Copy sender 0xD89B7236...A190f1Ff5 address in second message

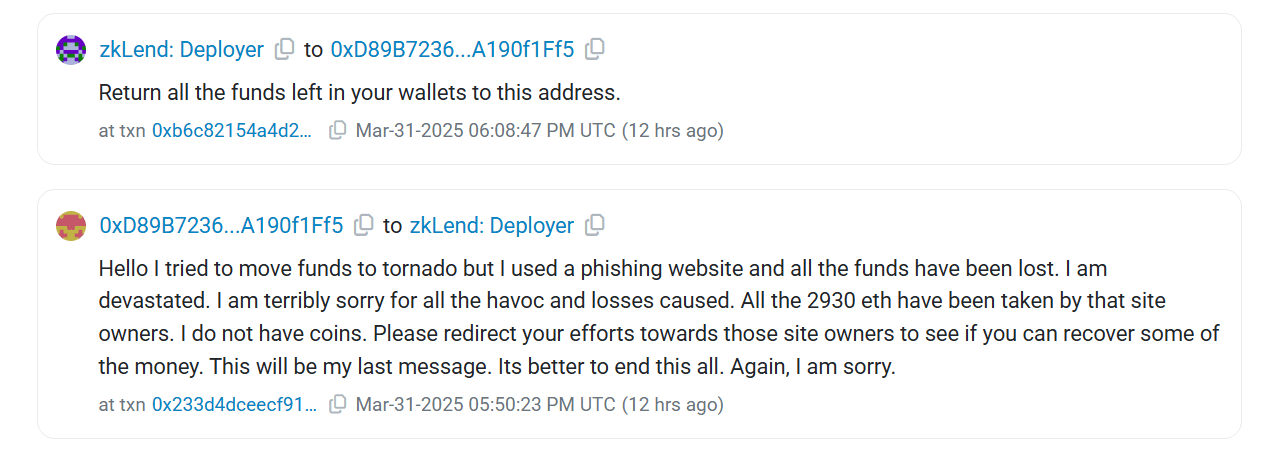[x=364, y=225]
